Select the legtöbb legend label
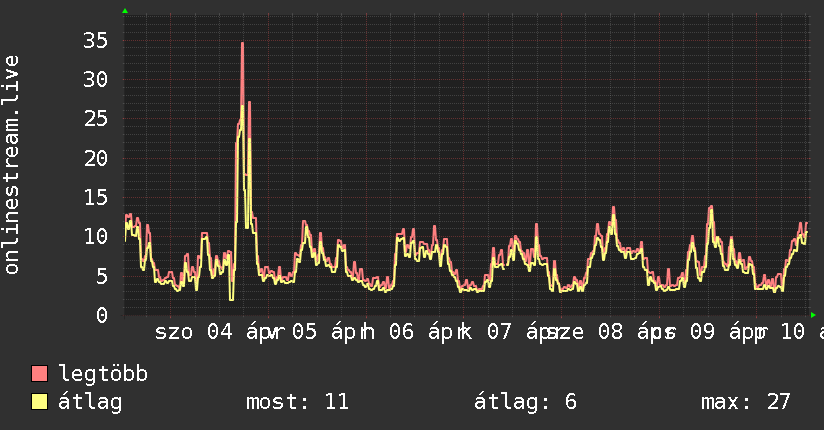Viewport: 824px width, 430px height. coord(103,374)
